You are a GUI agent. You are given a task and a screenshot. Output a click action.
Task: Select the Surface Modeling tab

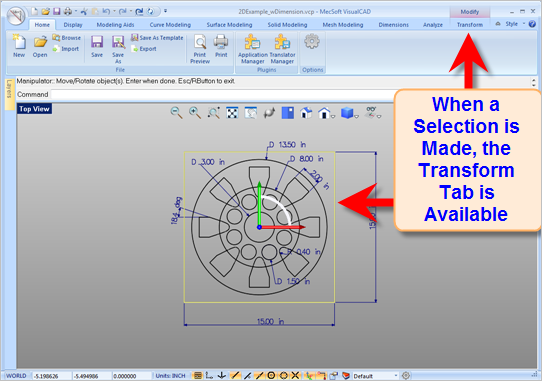229,25
